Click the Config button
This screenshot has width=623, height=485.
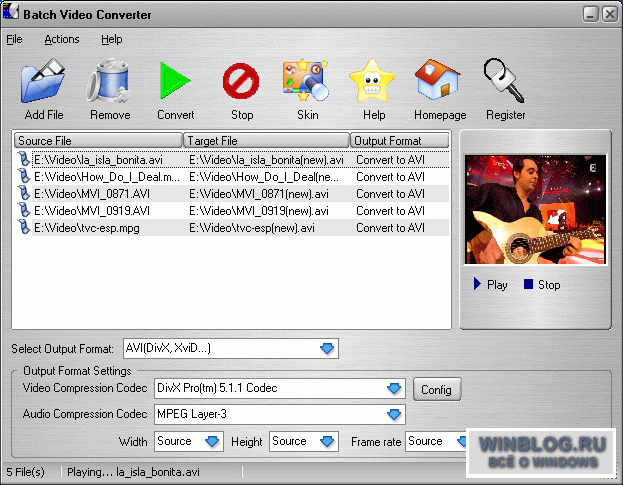(x=437, y=389)
